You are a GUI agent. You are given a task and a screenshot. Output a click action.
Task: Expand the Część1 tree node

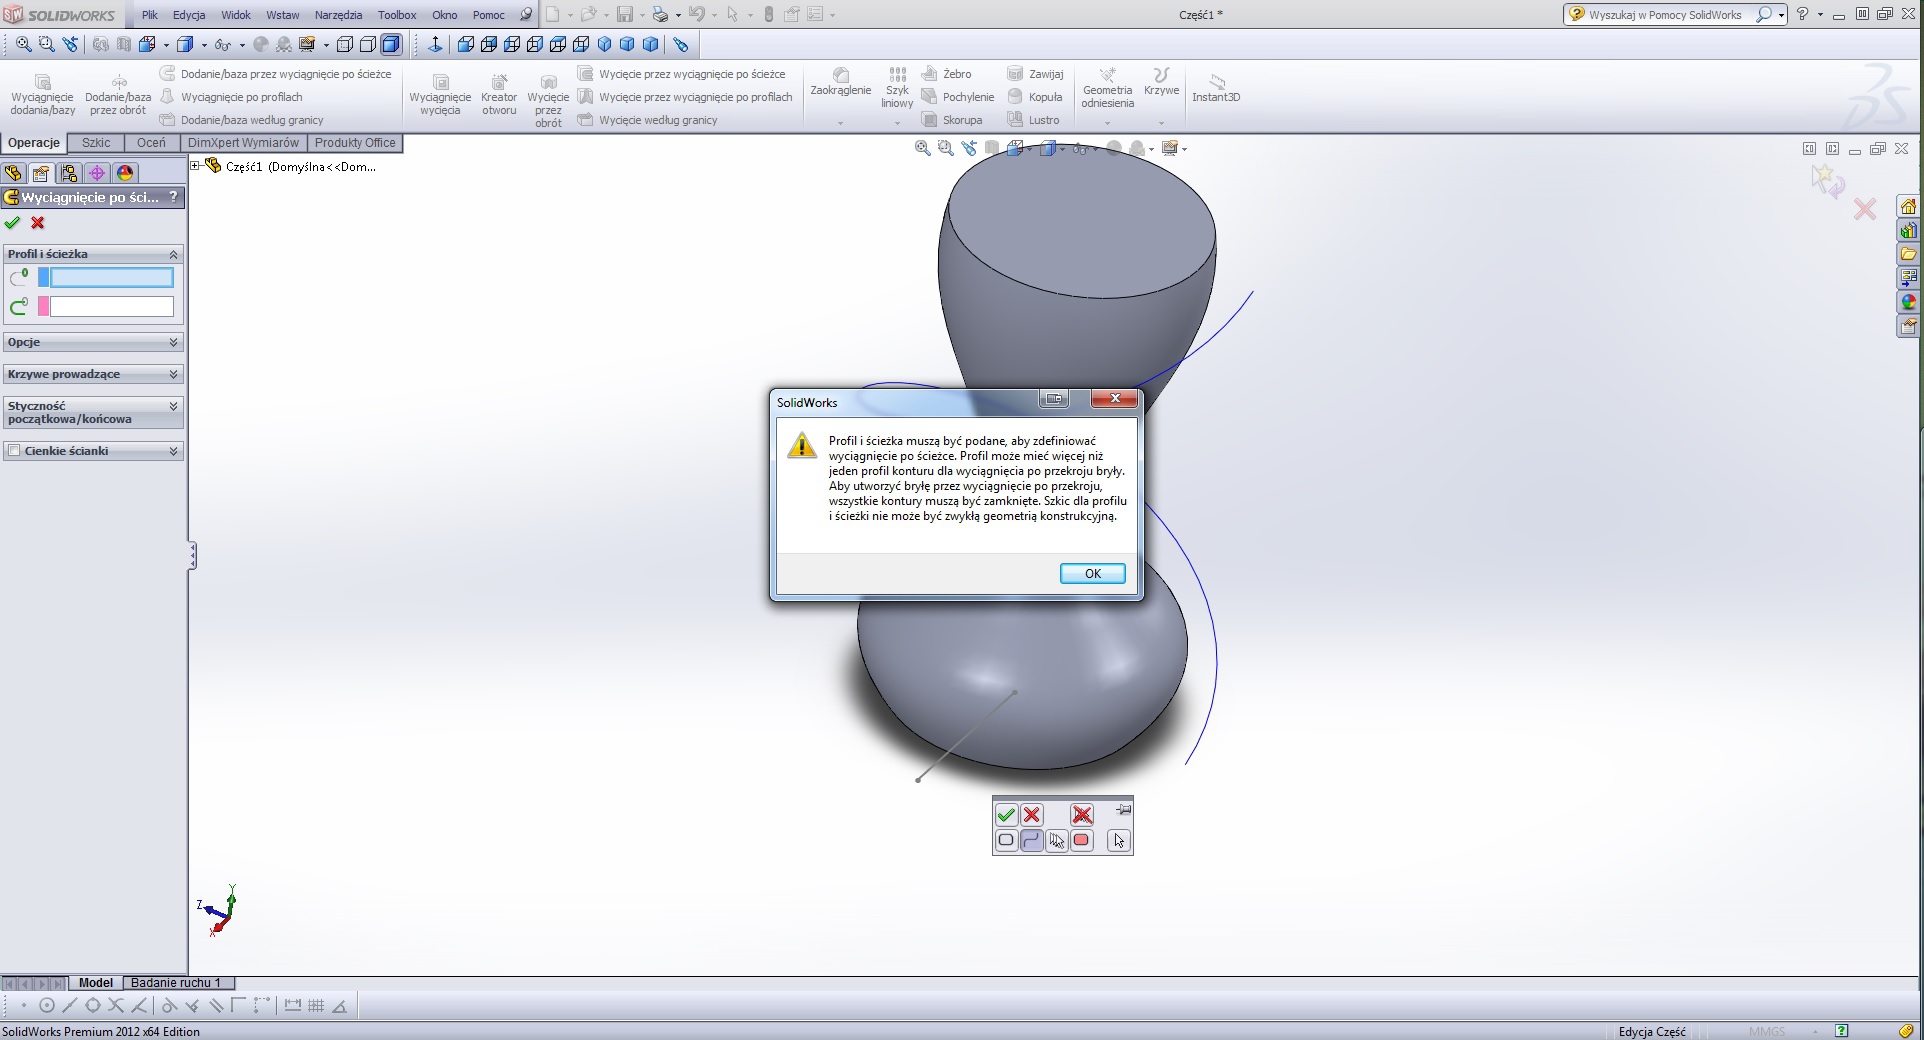(195, 166)
